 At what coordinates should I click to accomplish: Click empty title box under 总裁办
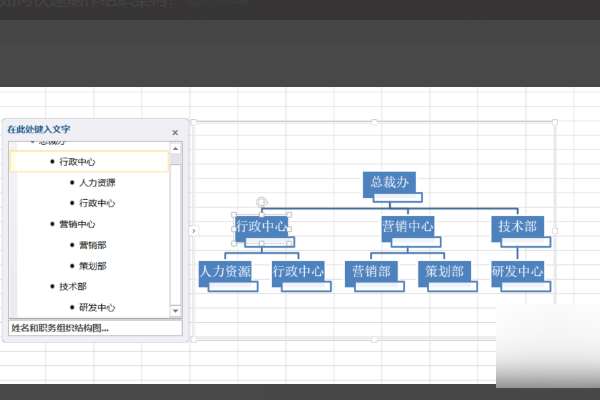coord(398,198)
